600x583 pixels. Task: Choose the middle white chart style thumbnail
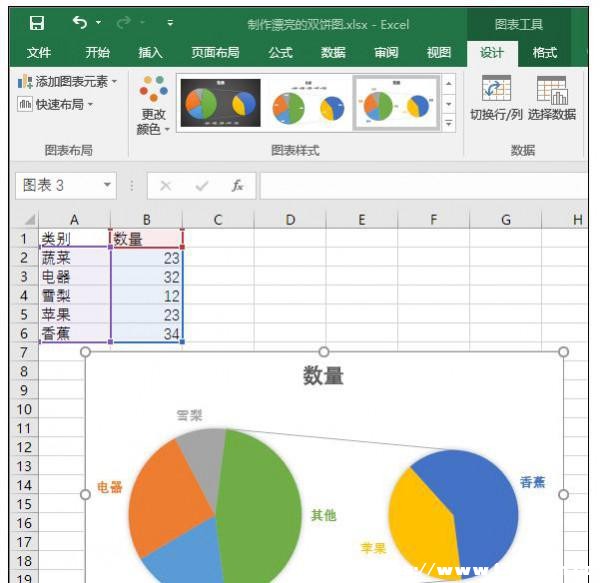[308, 103]
